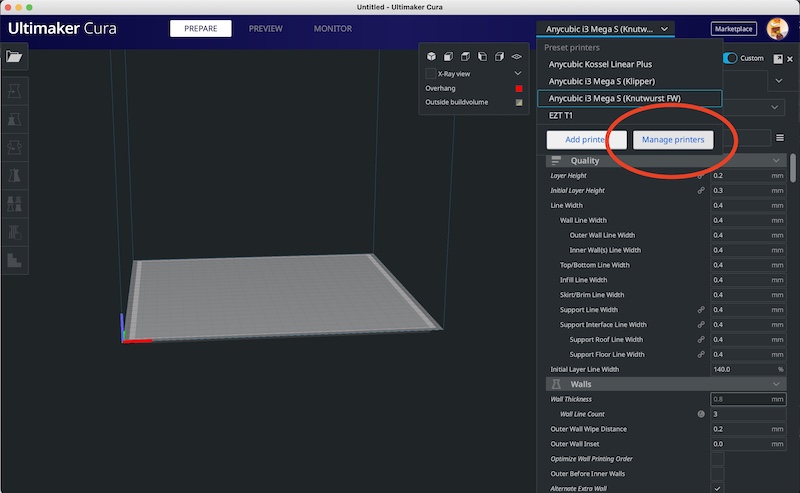Tick the X-Ray view checkbox
800x493 pixels.
431,74
